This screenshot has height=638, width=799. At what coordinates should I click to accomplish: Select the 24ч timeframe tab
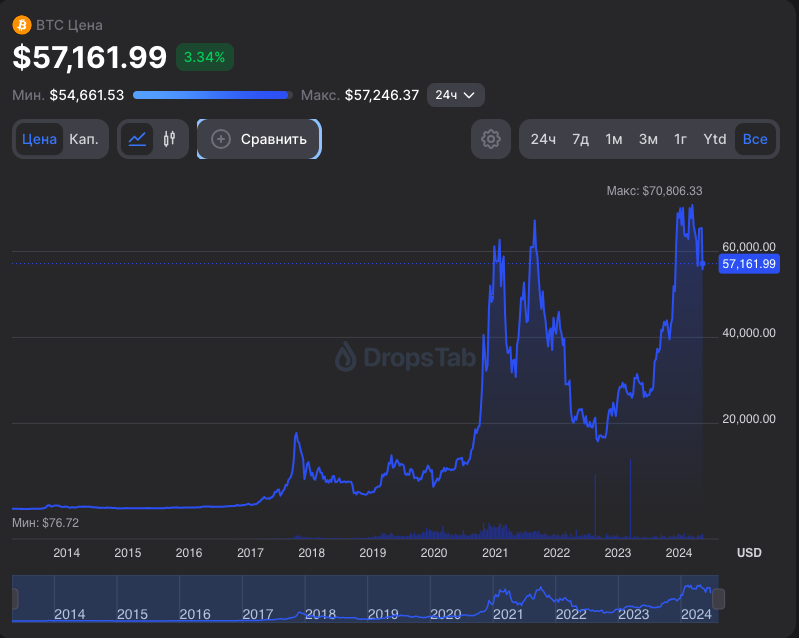[x=543, y=139]
